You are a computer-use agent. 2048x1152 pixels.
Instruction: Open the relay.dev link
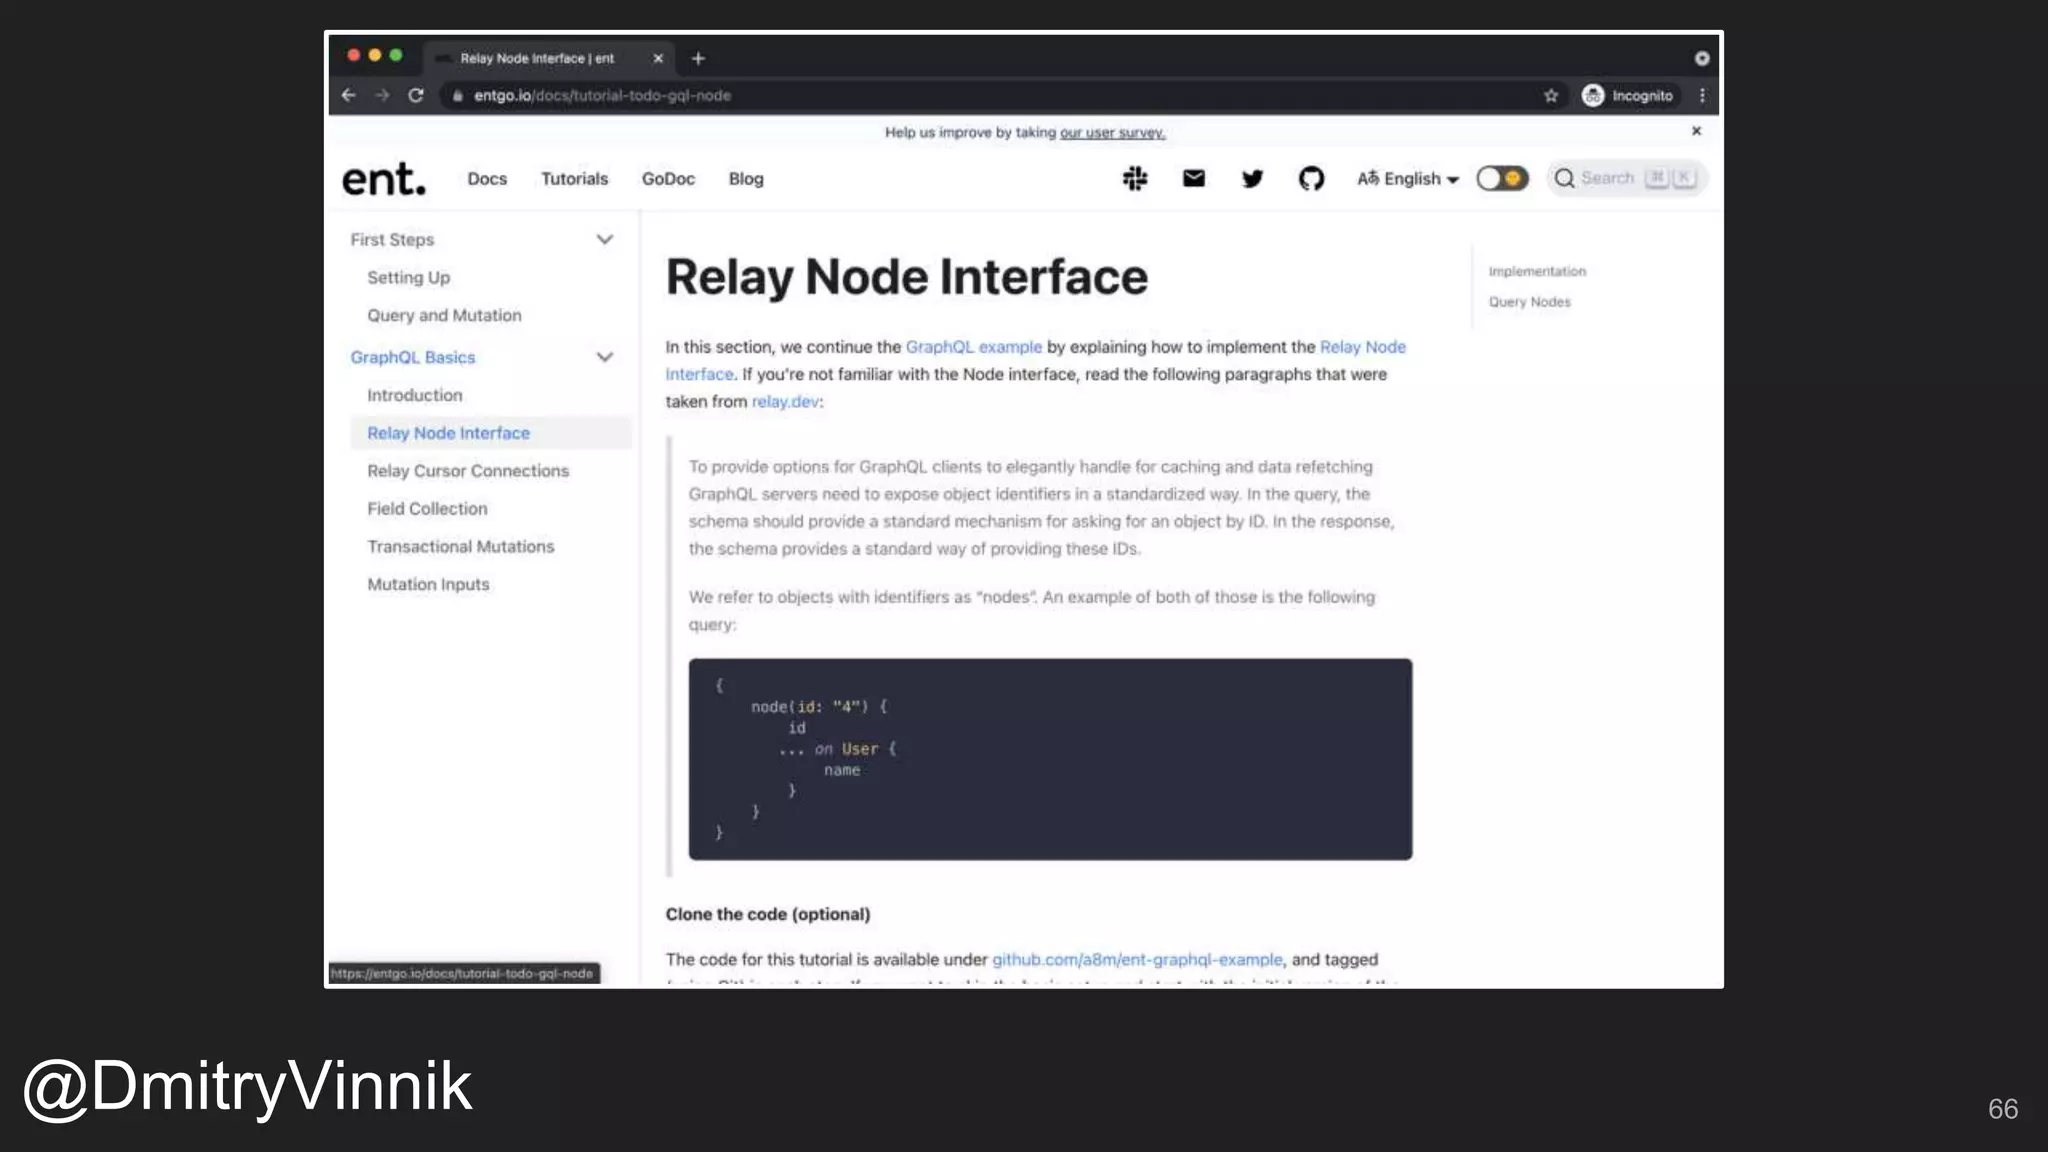(x=785, y=402)
